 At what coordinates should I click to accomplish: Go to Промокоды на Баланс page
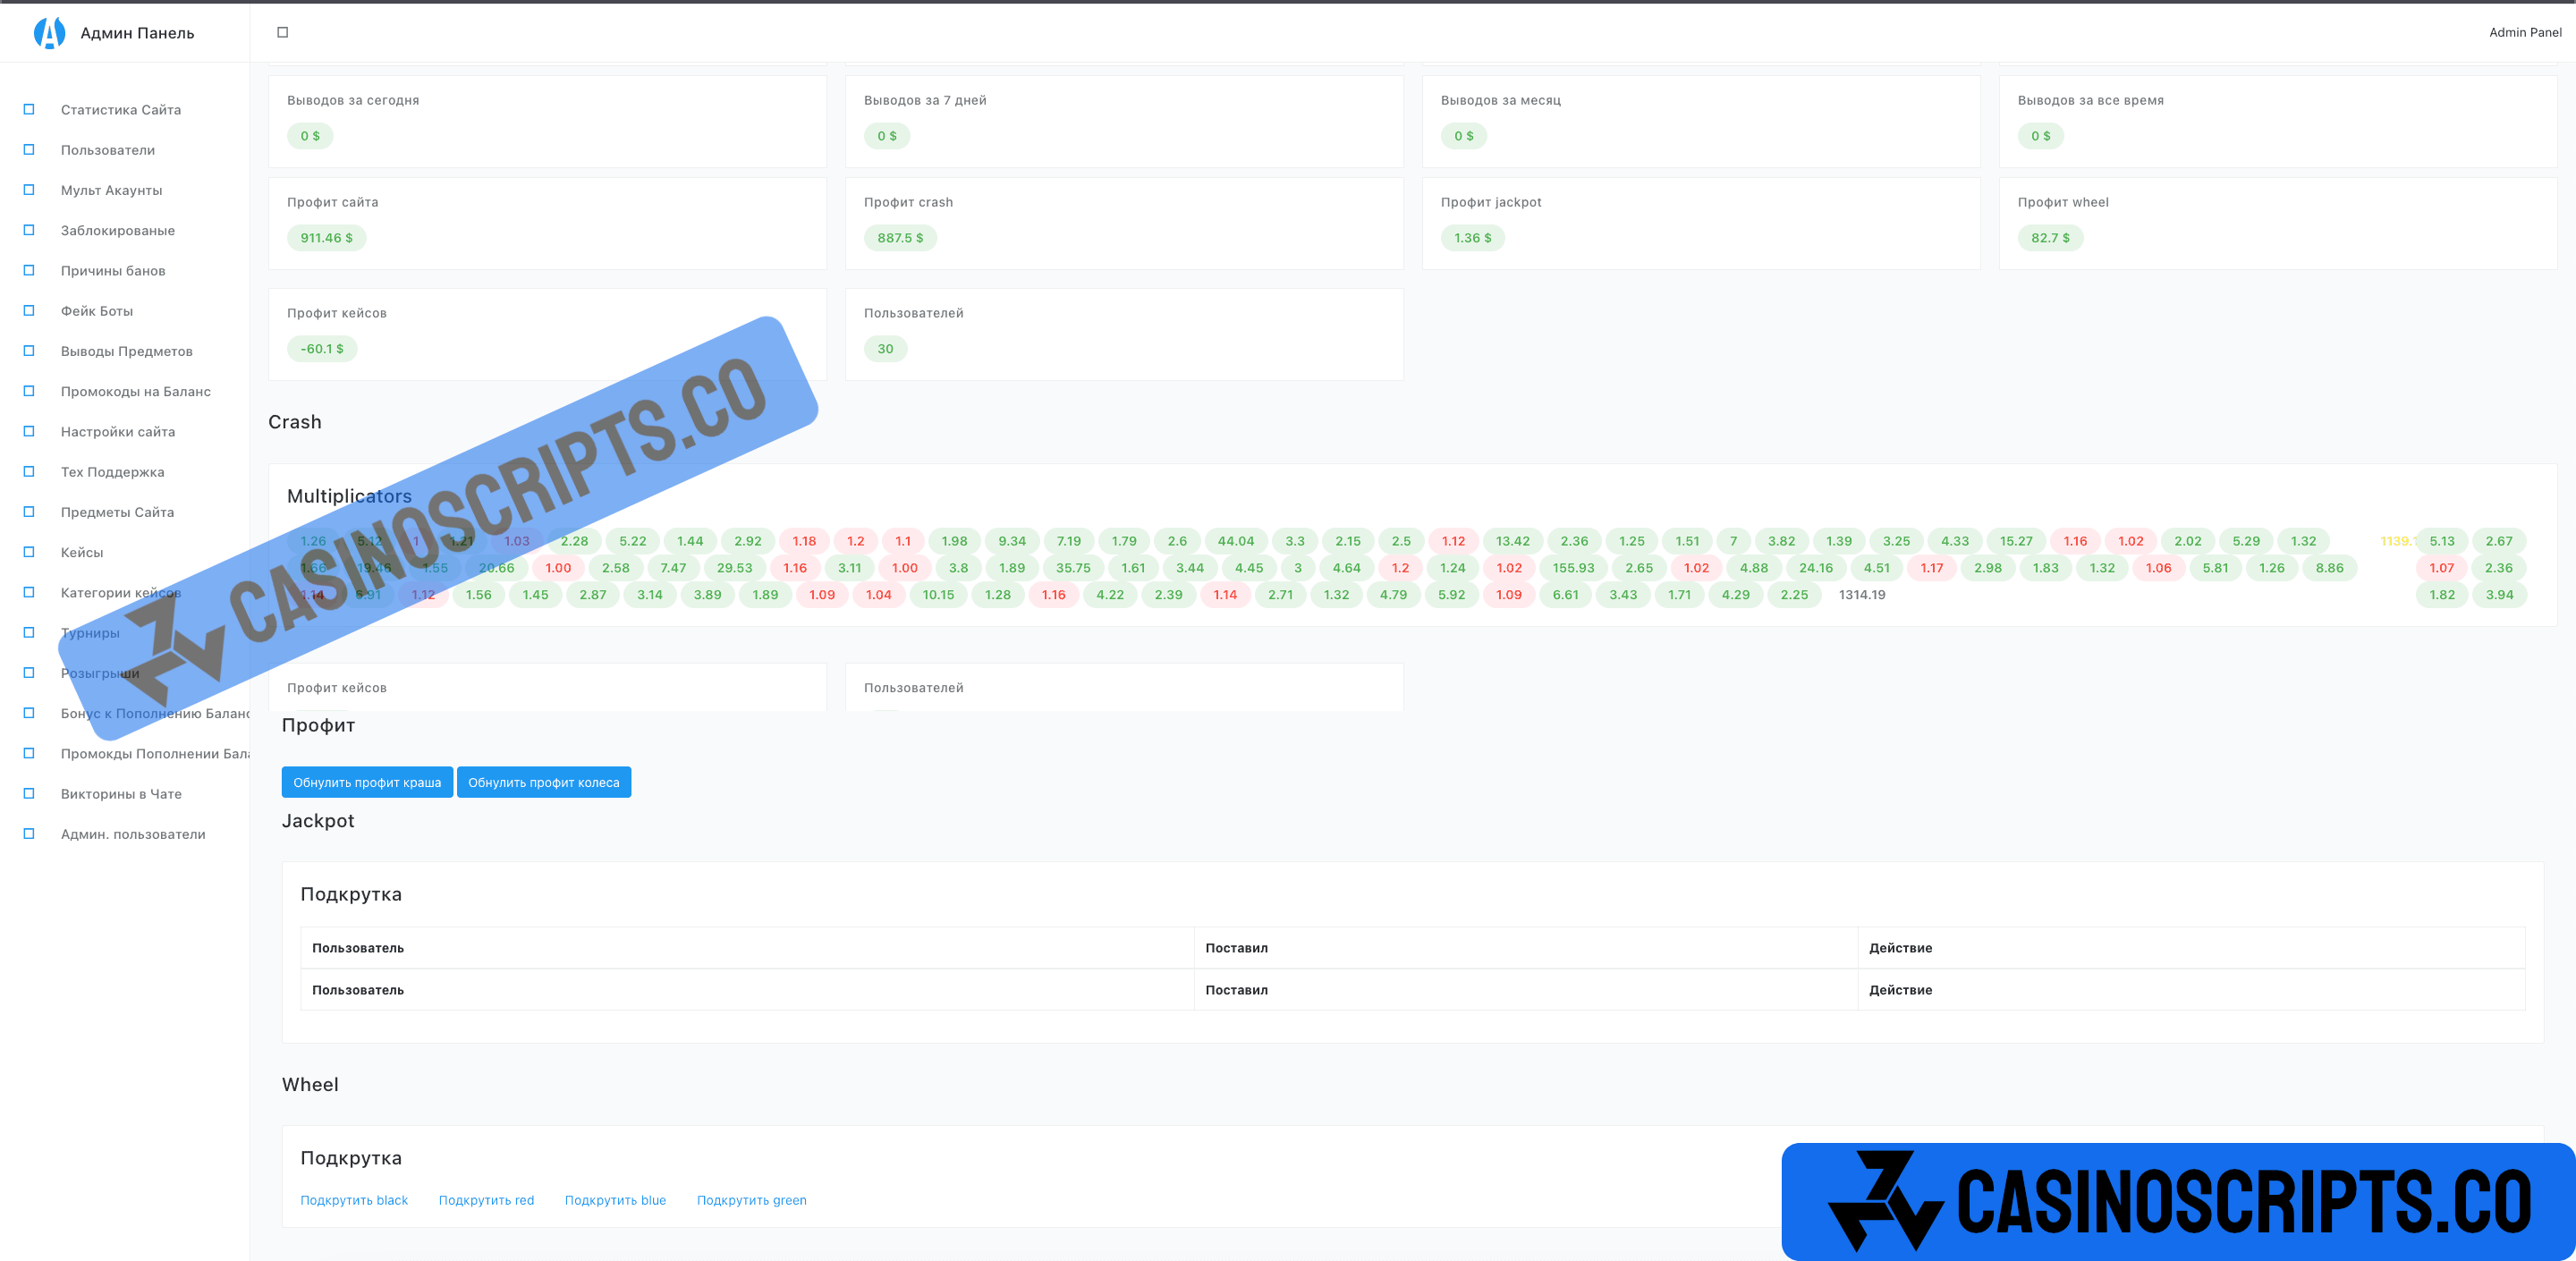135,392
